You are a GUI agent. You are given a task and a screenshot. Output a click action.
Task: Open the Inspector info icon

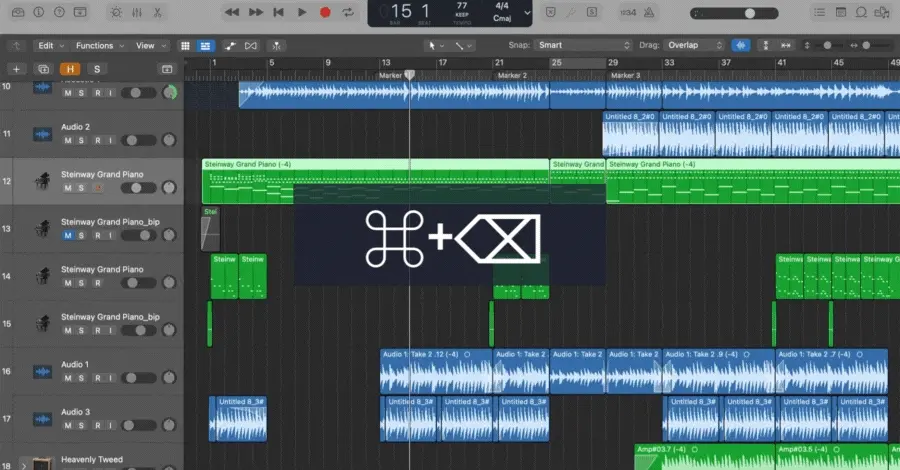click(38, 12)
